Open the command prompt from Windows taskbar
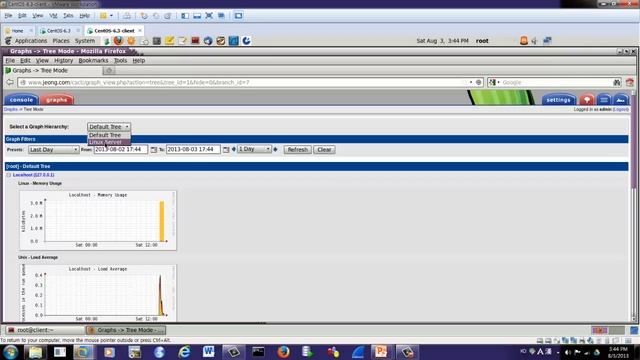 (x=258, y=352)
